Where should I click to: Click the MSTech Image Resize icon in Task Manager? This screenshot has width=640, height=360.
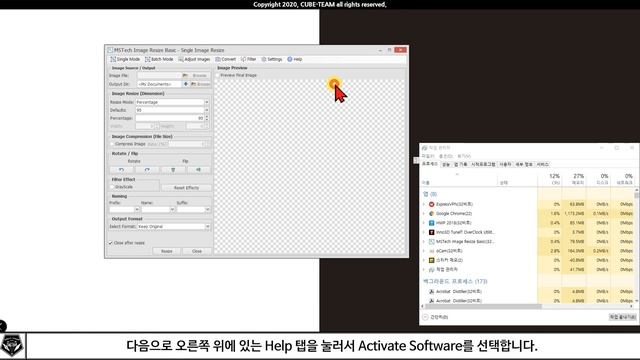pyautogui.click(x=431, y=242)
